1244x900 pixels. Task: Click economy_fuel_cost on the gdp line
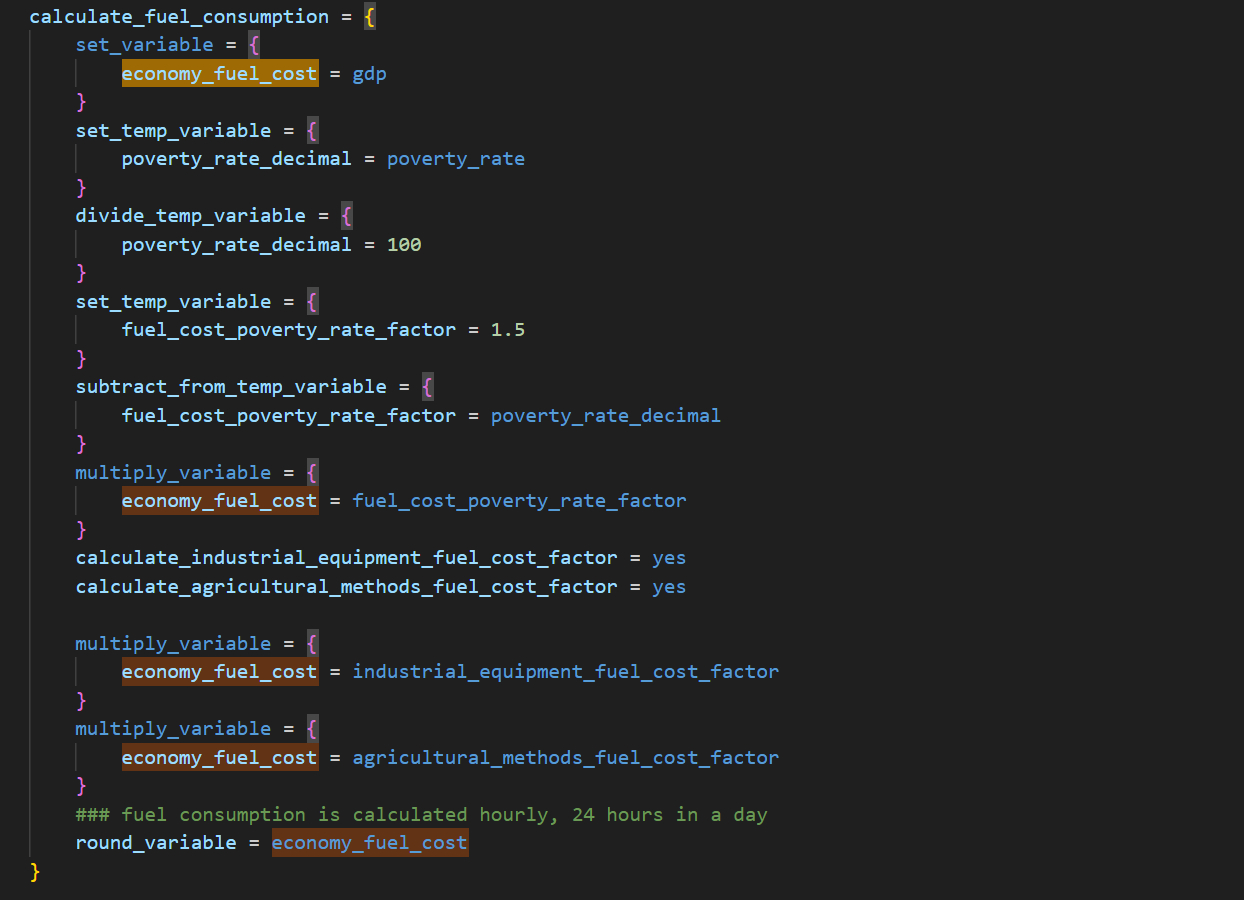(220, 74)
